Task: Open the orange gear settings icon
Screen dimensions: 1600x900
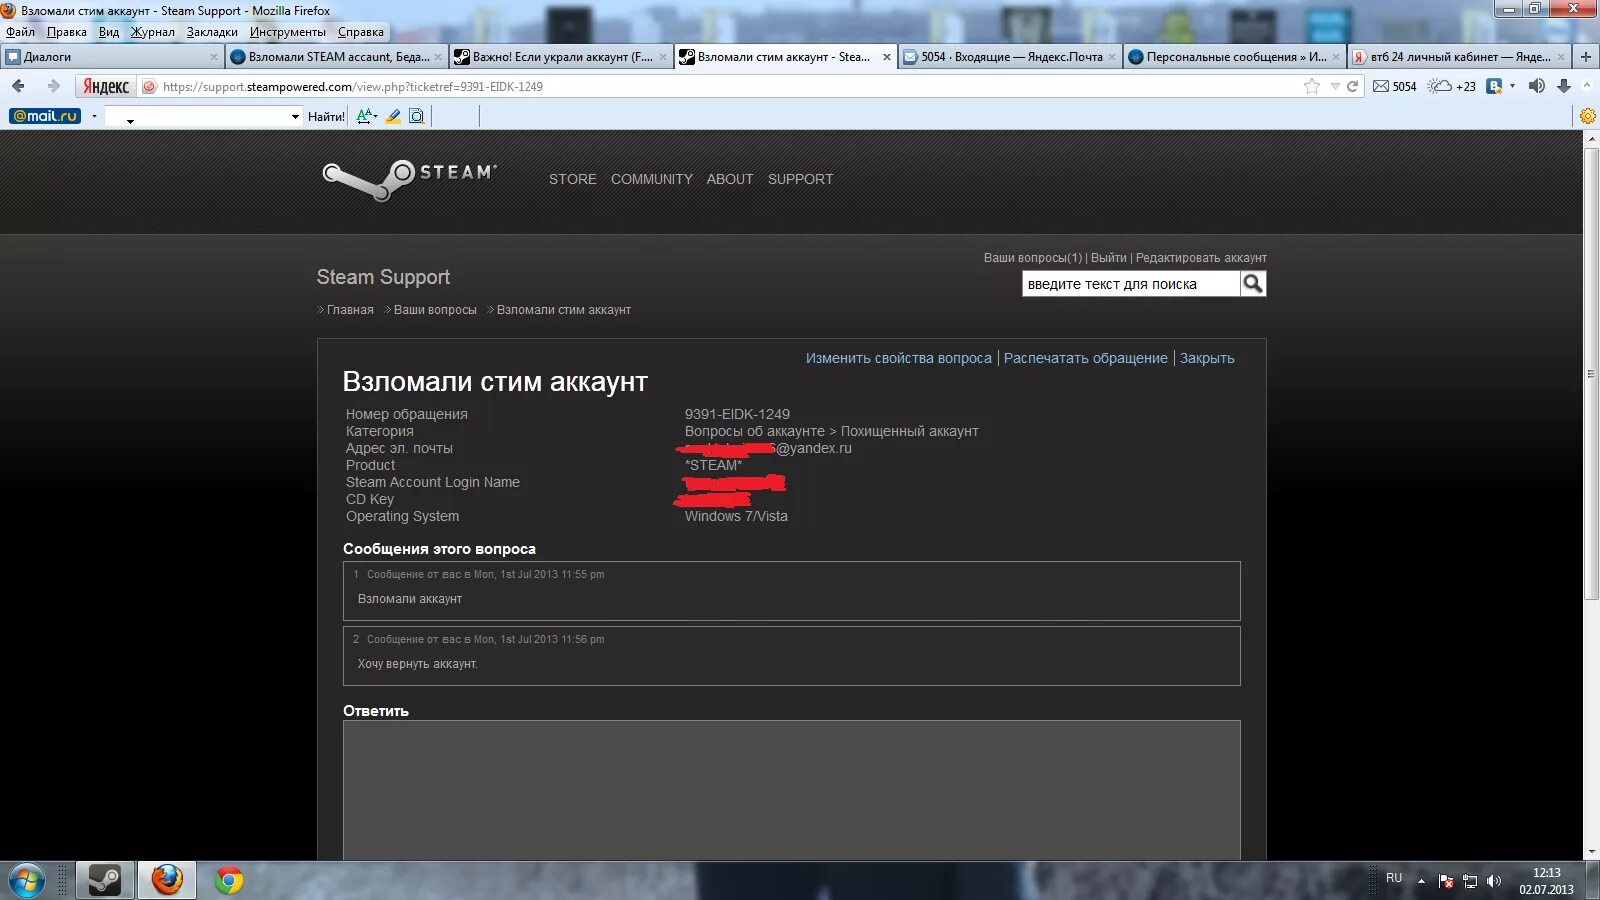Action: coord(1588,116)
